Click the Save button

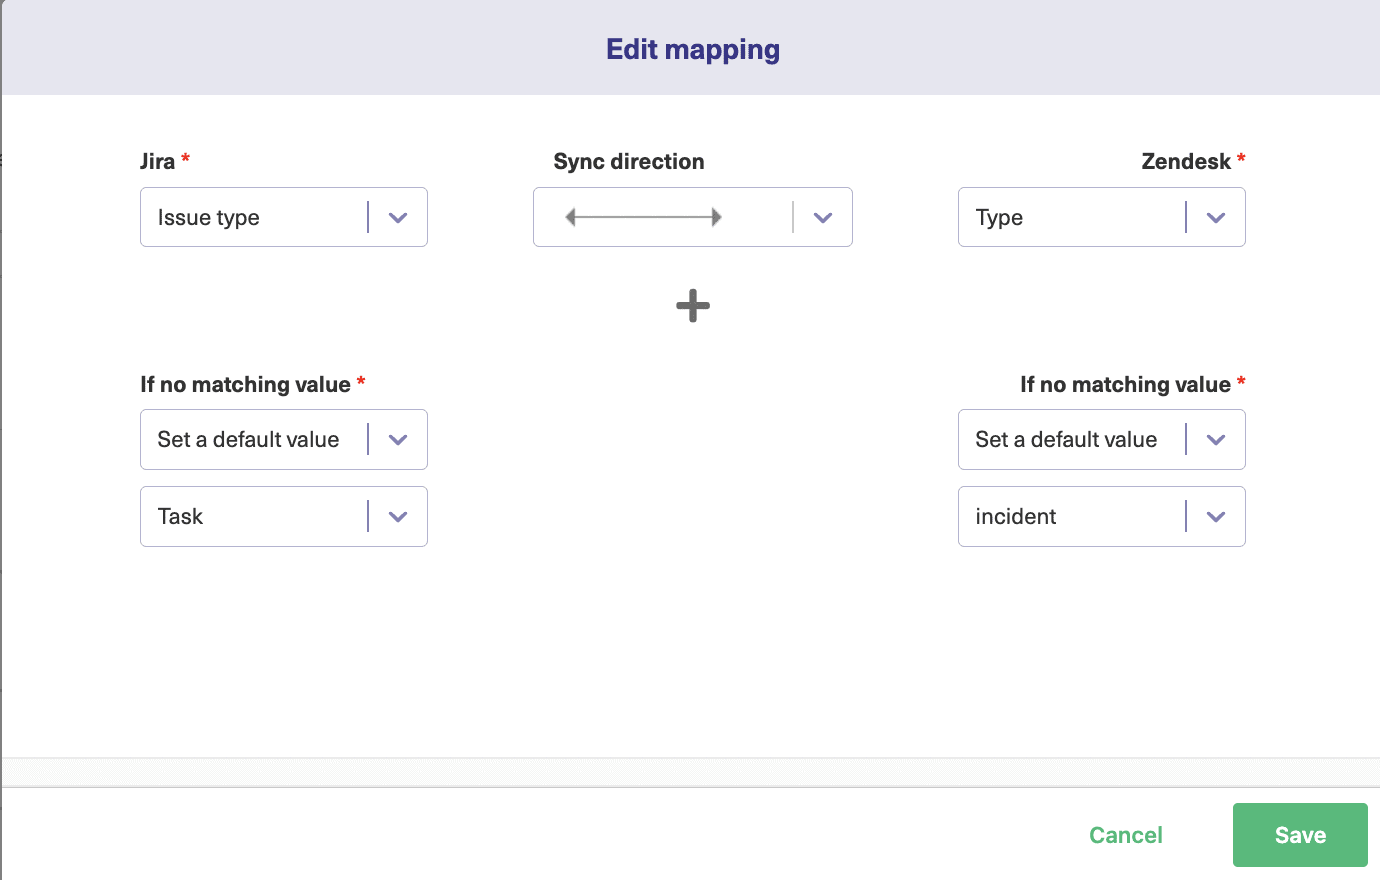pyautogui.click(x=1299, y=834)
